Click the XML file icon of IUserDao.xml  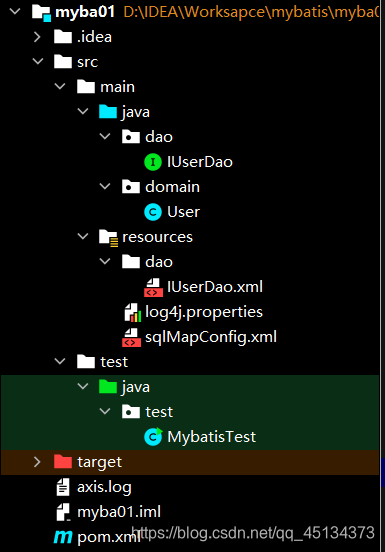[153, 287]
